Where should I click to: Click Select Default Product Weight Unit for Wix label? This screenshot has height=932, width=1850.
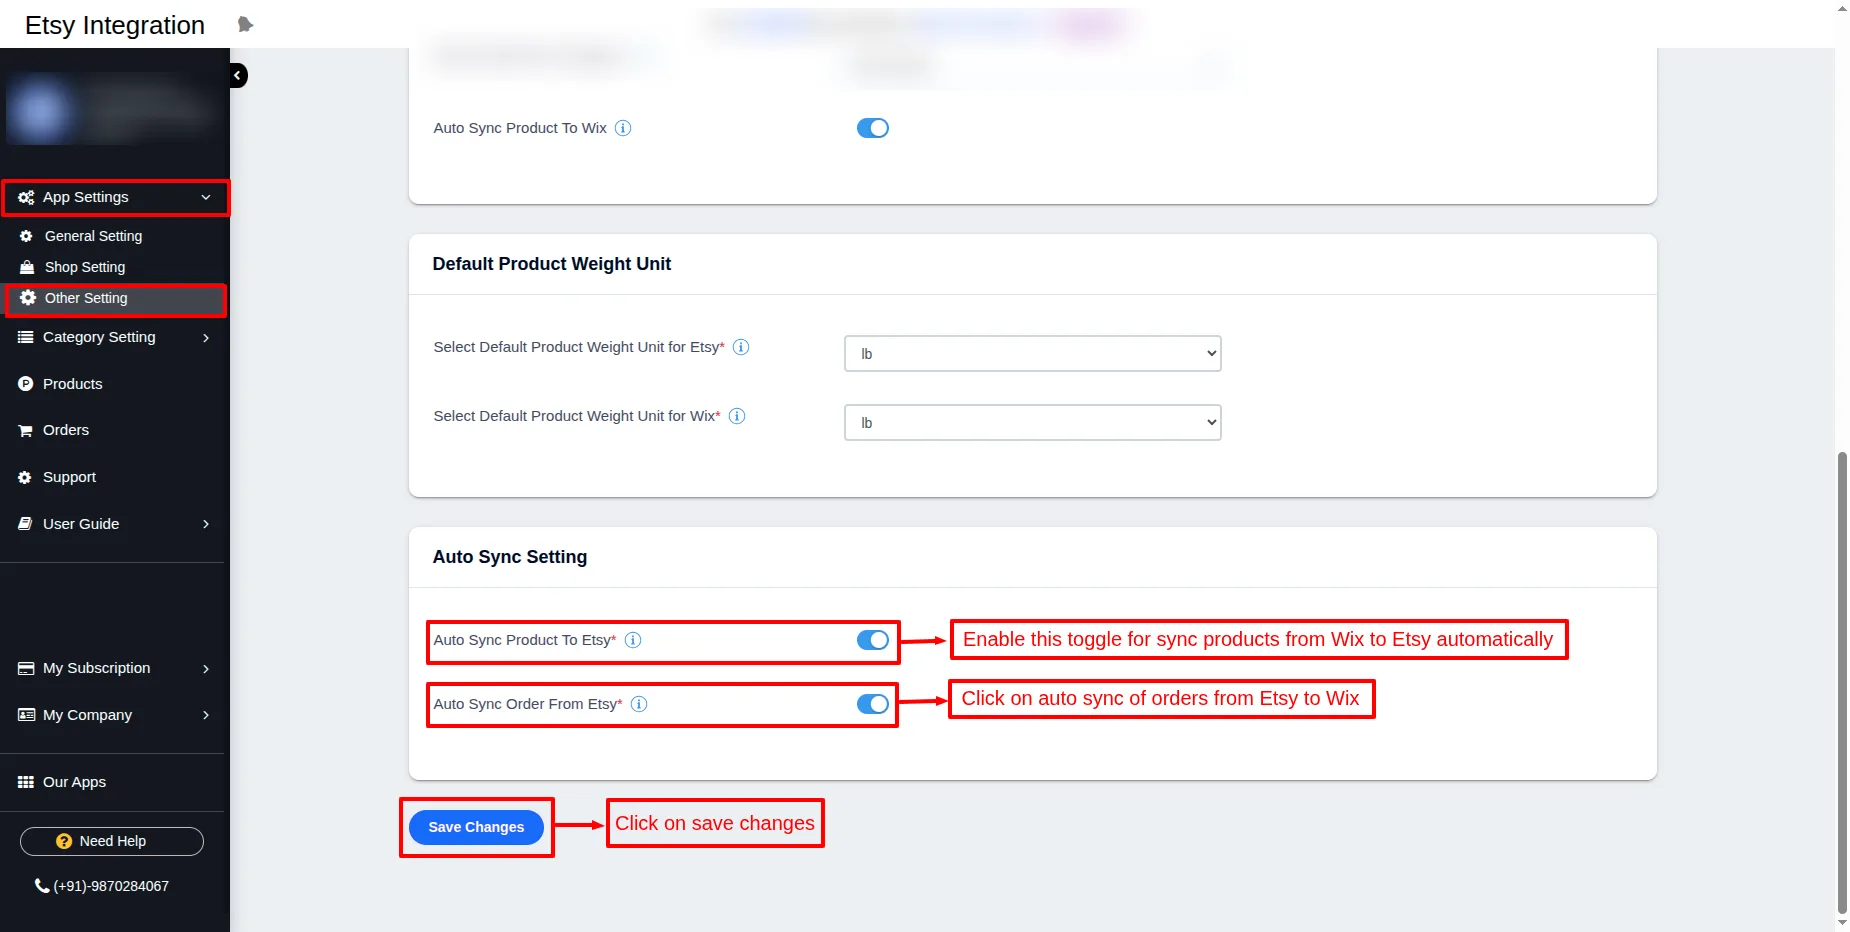(577, 416)
